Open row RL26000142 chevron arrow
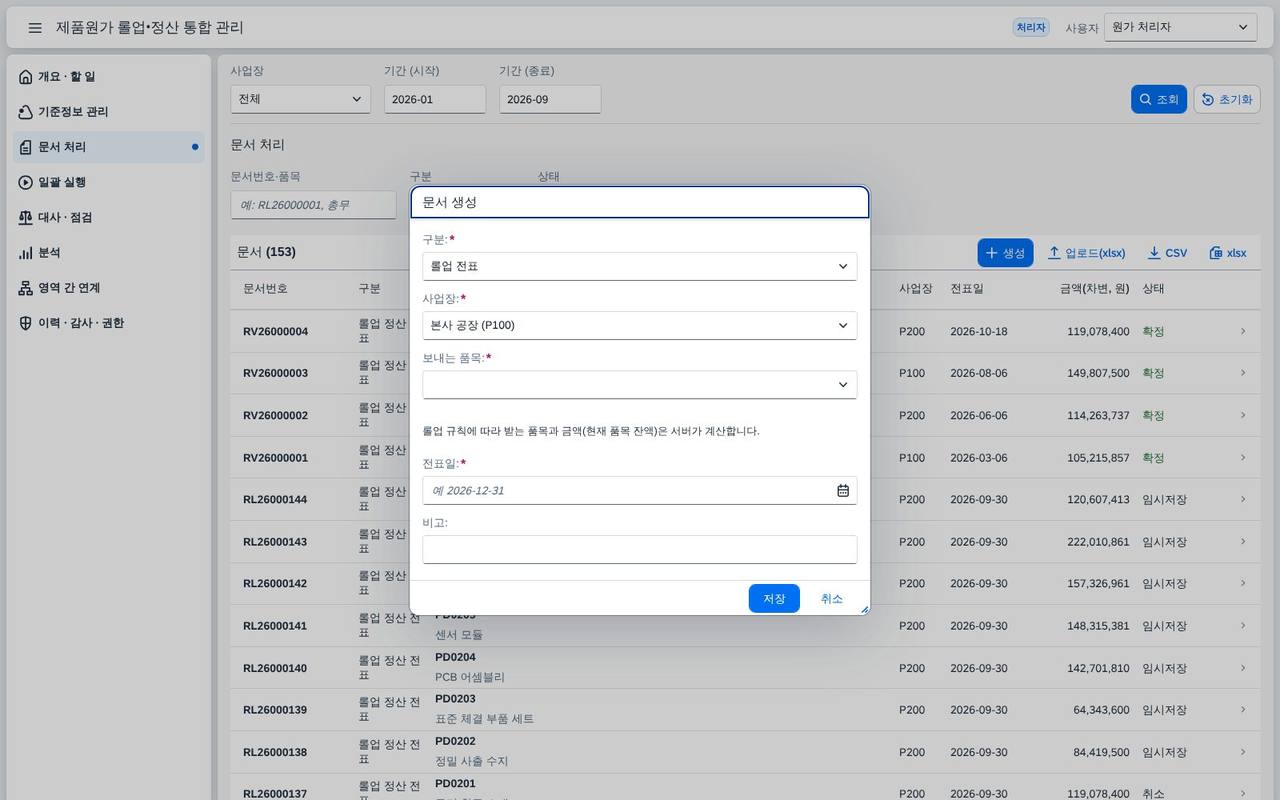Screen dimensions: 1280x800 (1243, 583)
